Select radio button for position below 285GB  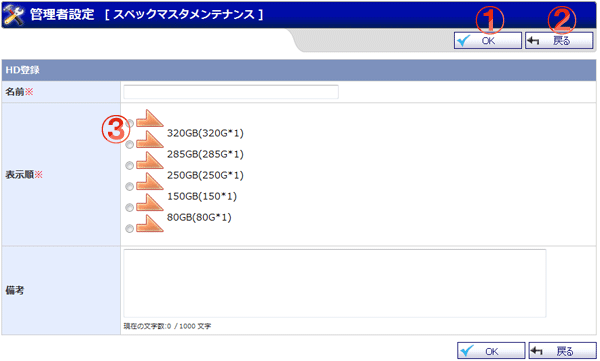130,165
